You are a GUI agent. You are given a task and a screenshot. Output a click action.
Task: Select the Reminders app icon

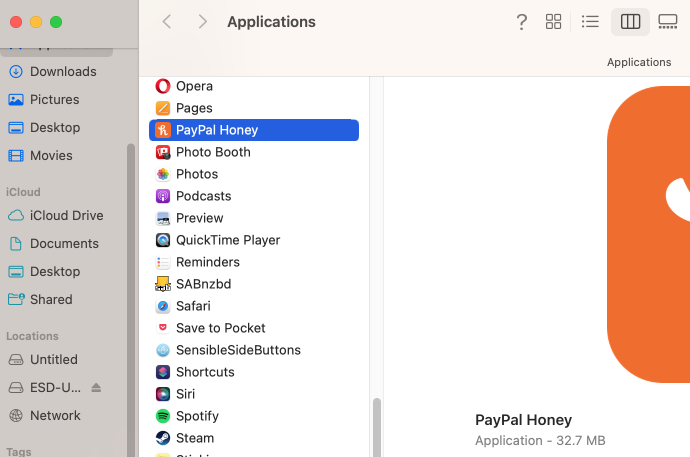[163, 262]
